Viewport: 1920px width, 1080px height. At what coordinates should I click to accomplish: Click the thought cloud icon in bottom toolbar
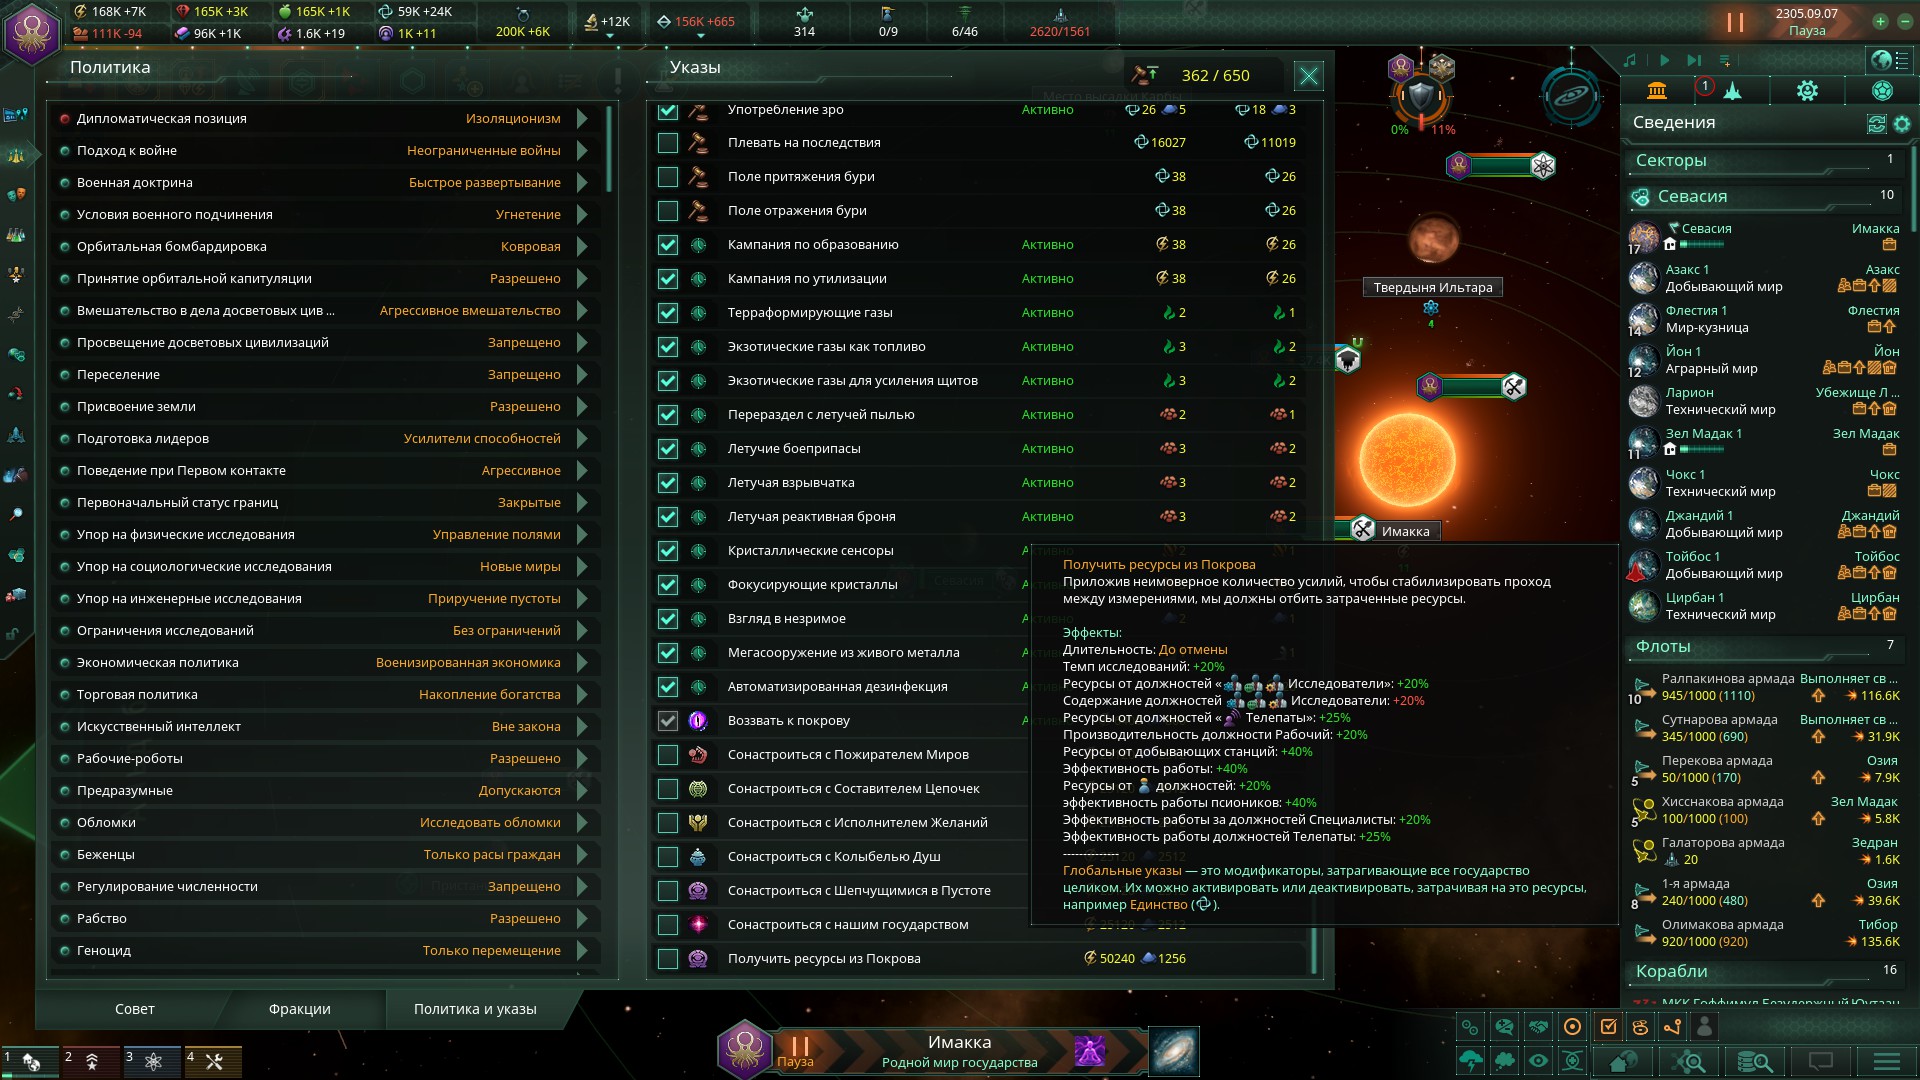pos(1504,1061)
